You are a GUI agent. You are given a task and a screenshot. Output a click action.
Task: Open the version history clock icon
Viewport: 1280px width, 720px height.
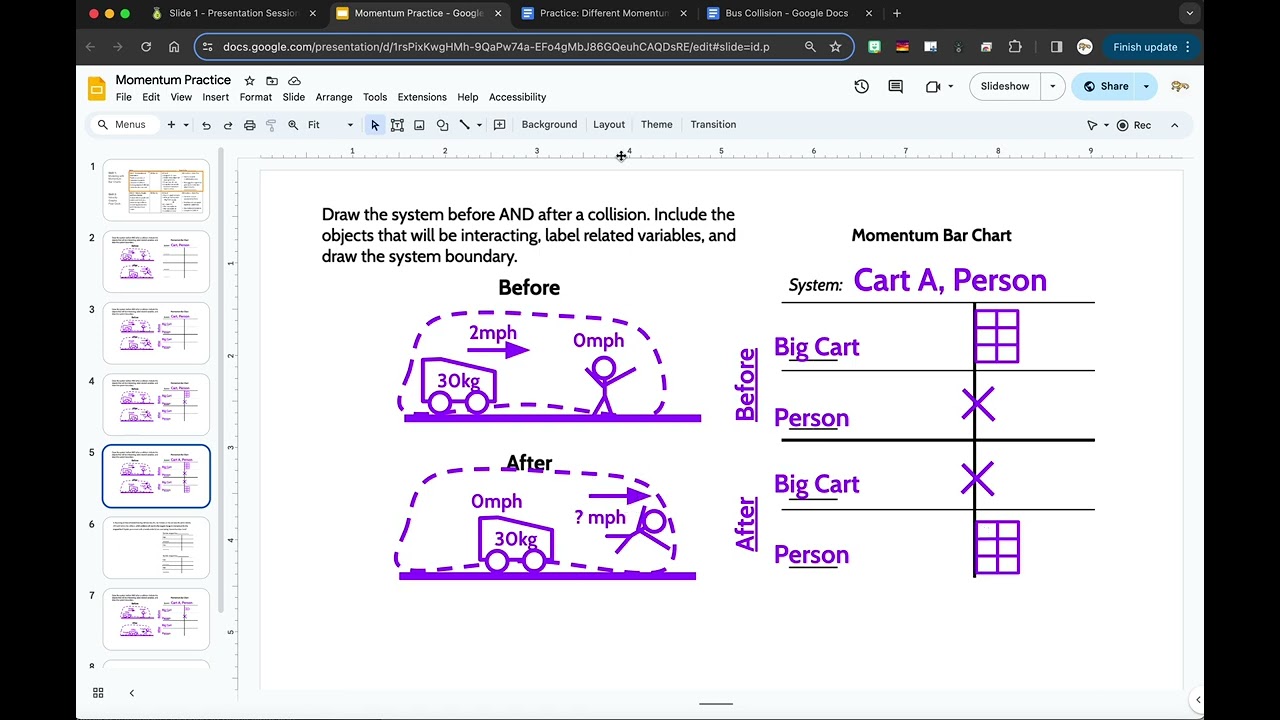coord(862,87)
